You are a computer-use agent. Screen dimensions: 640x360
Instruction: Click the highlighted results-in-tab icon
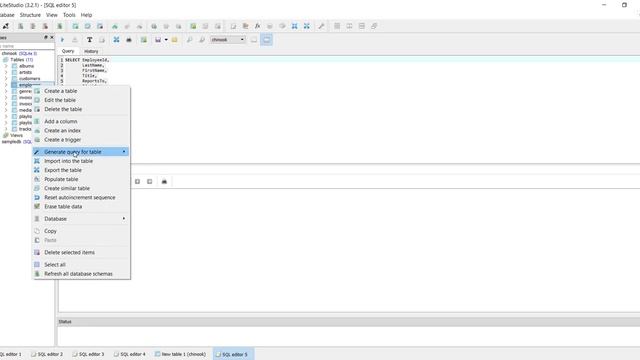click(267, 40)
